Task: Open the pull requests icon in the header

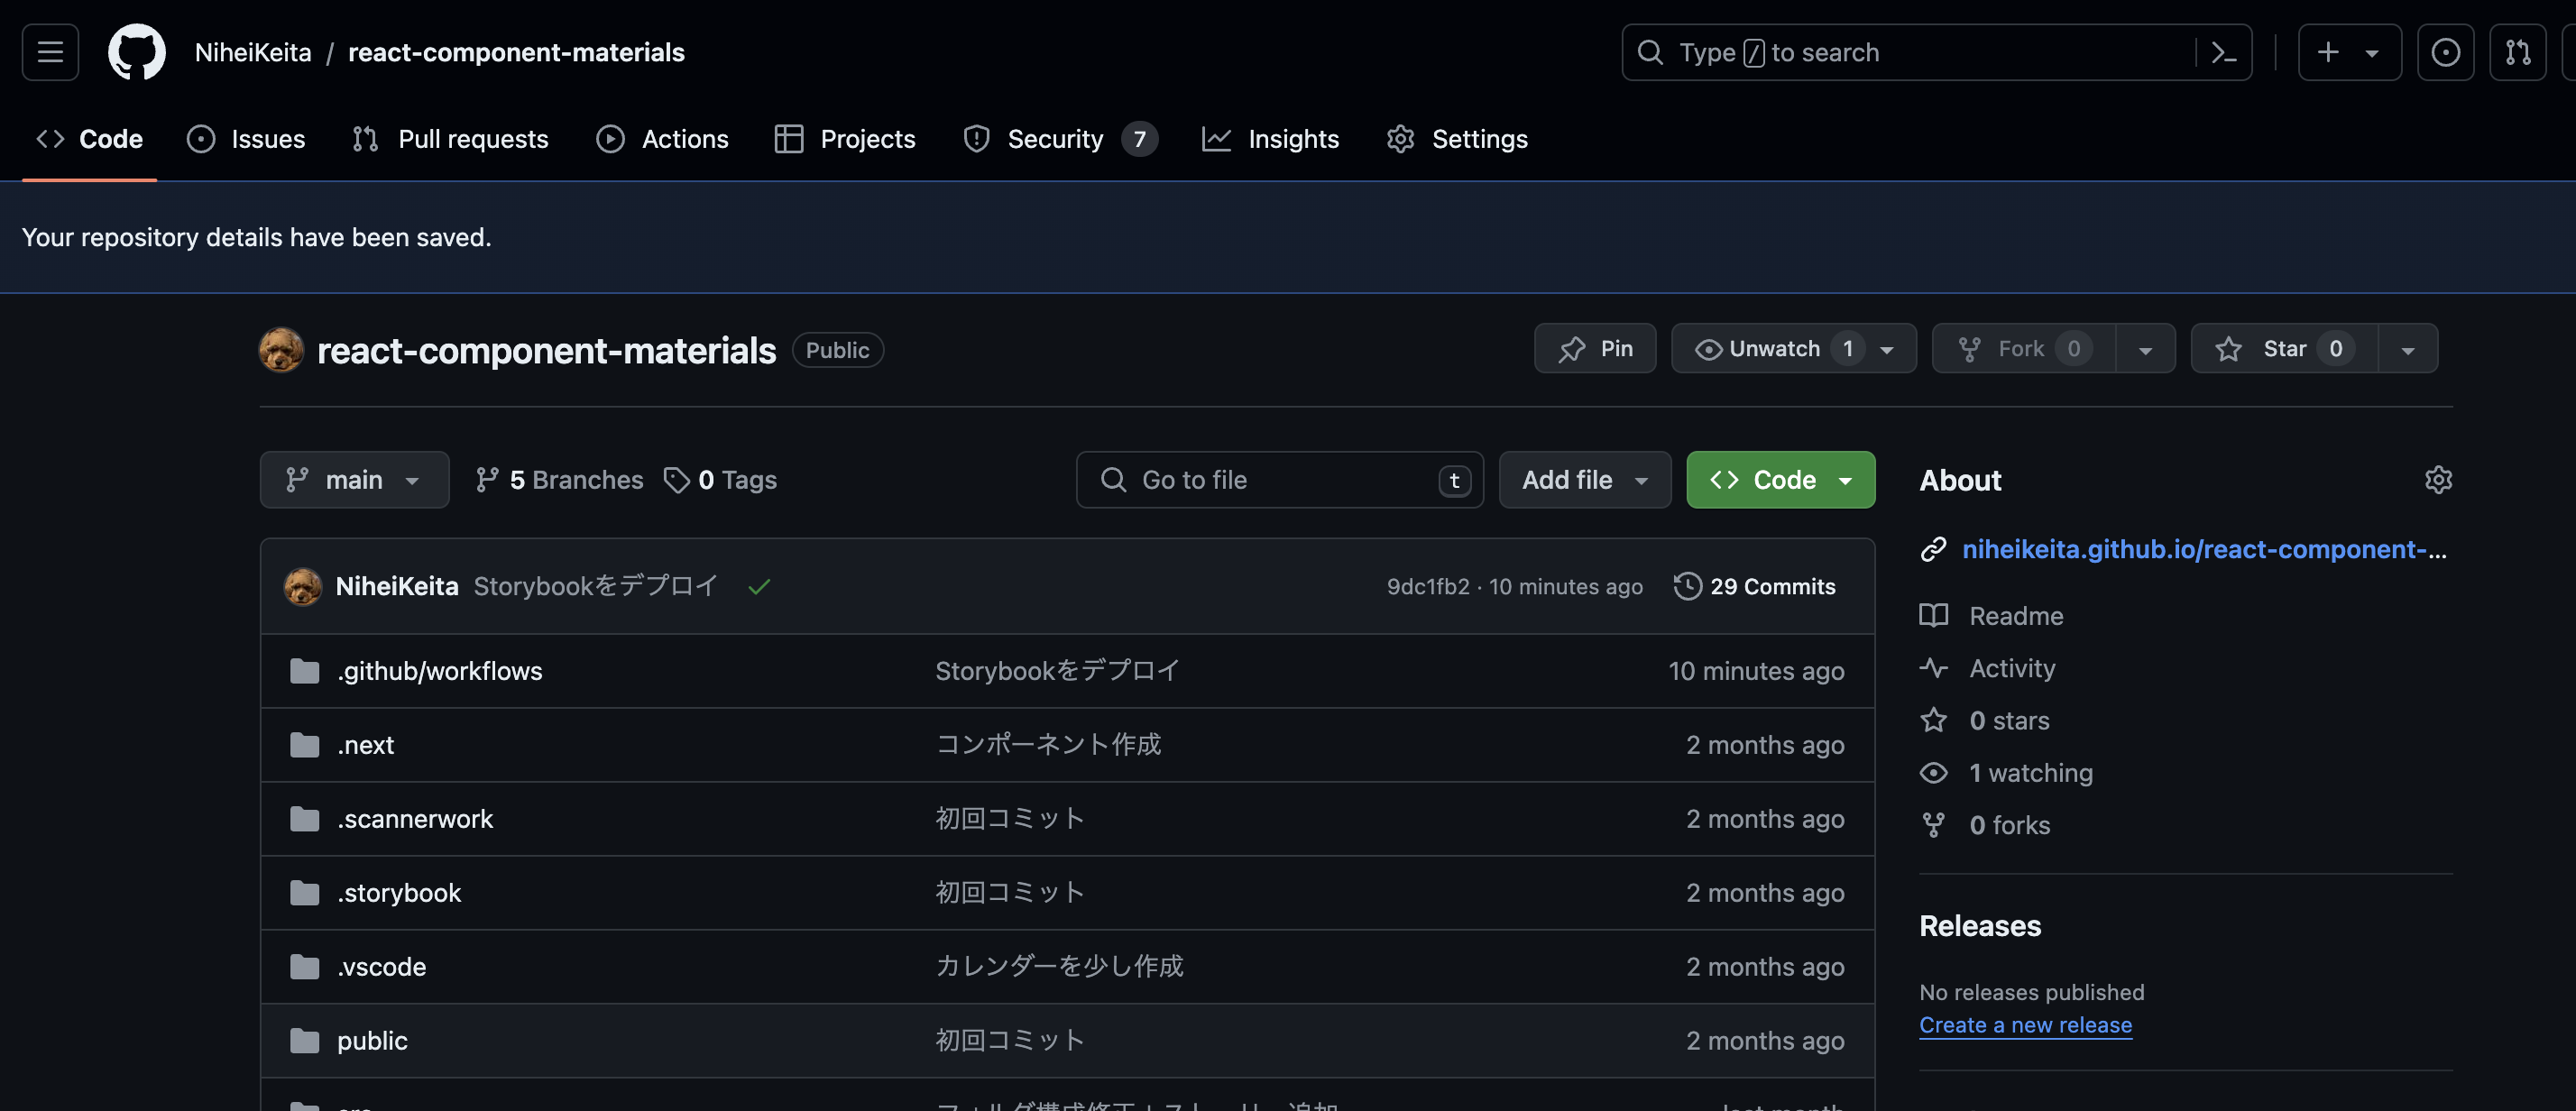Action: (2518, 52)
